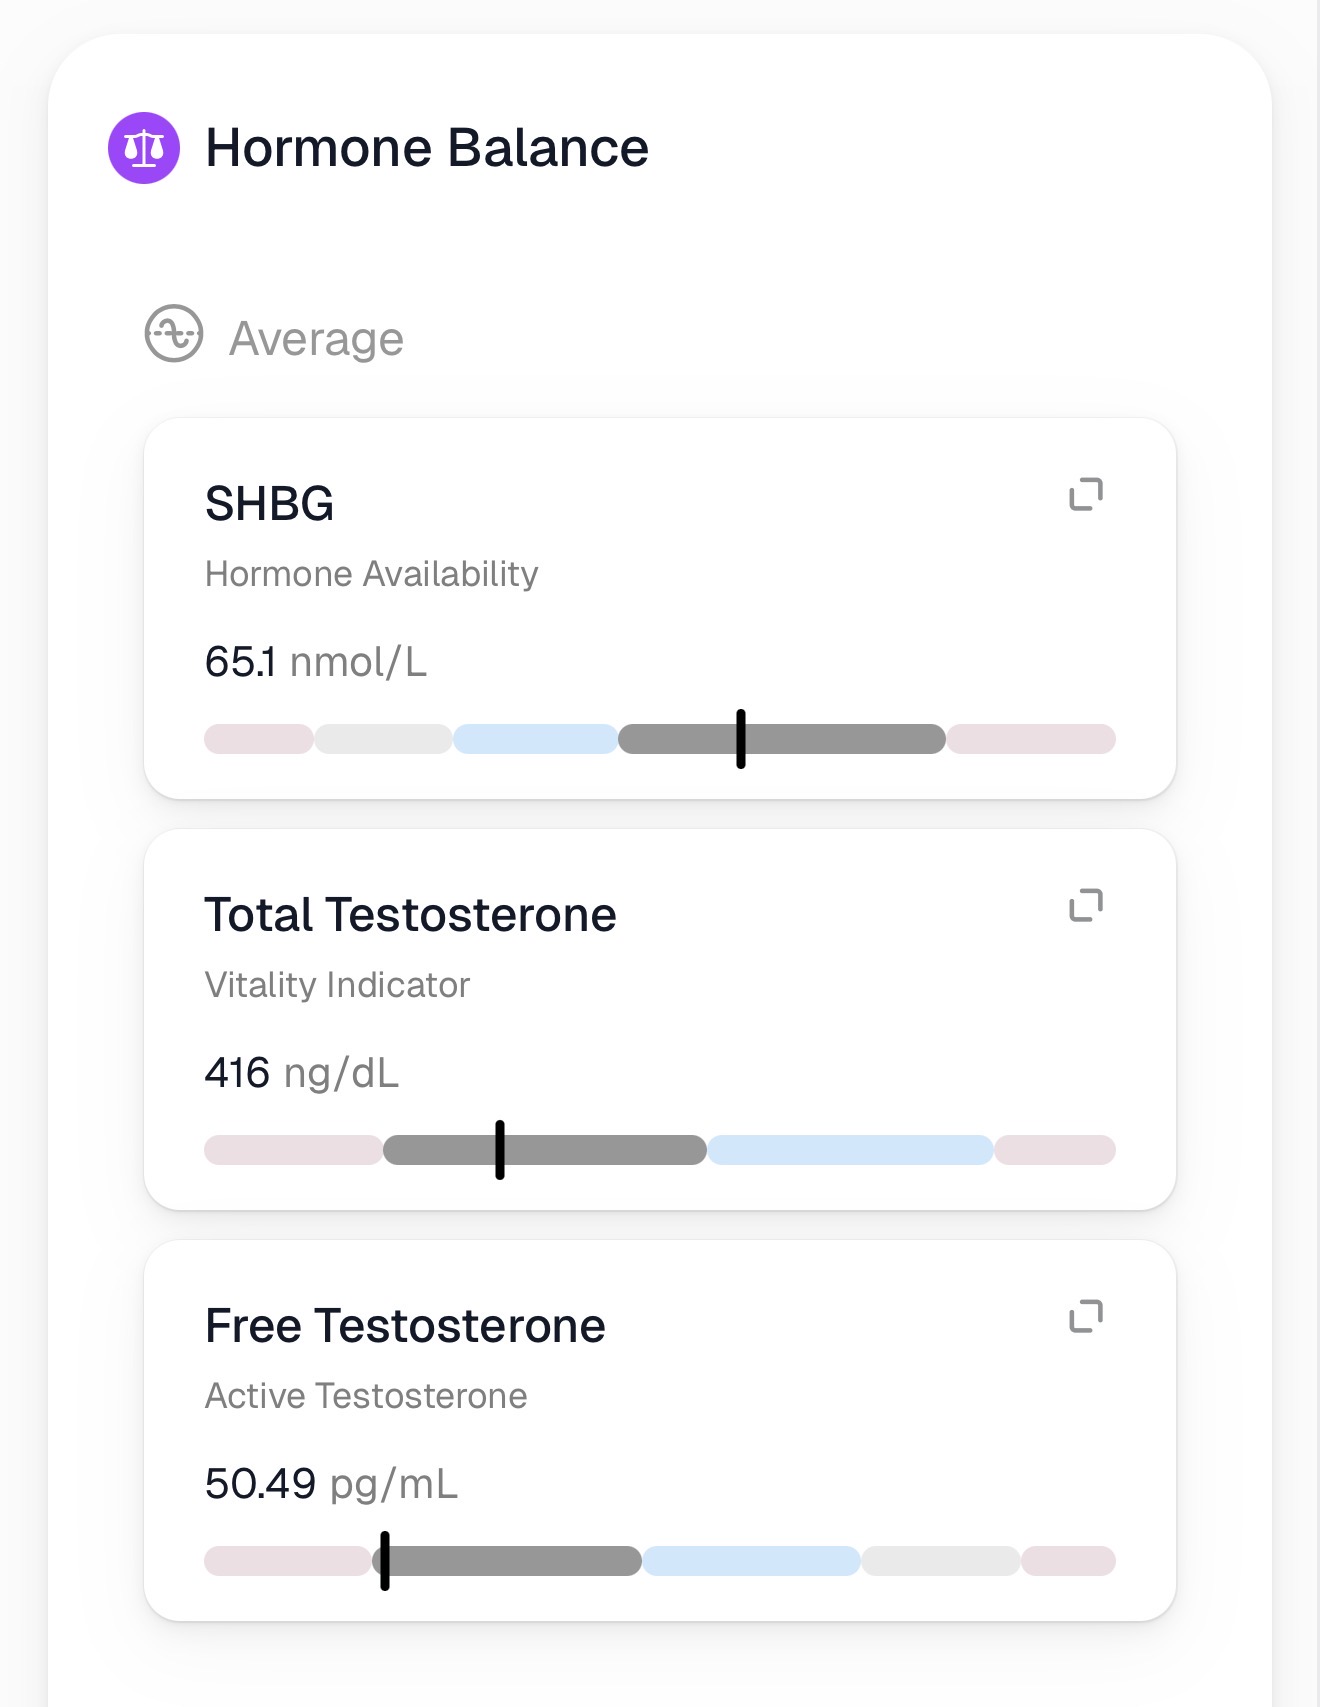Click the blue segment of SHBG bar

pyautogui.click(x=536, y=739)
